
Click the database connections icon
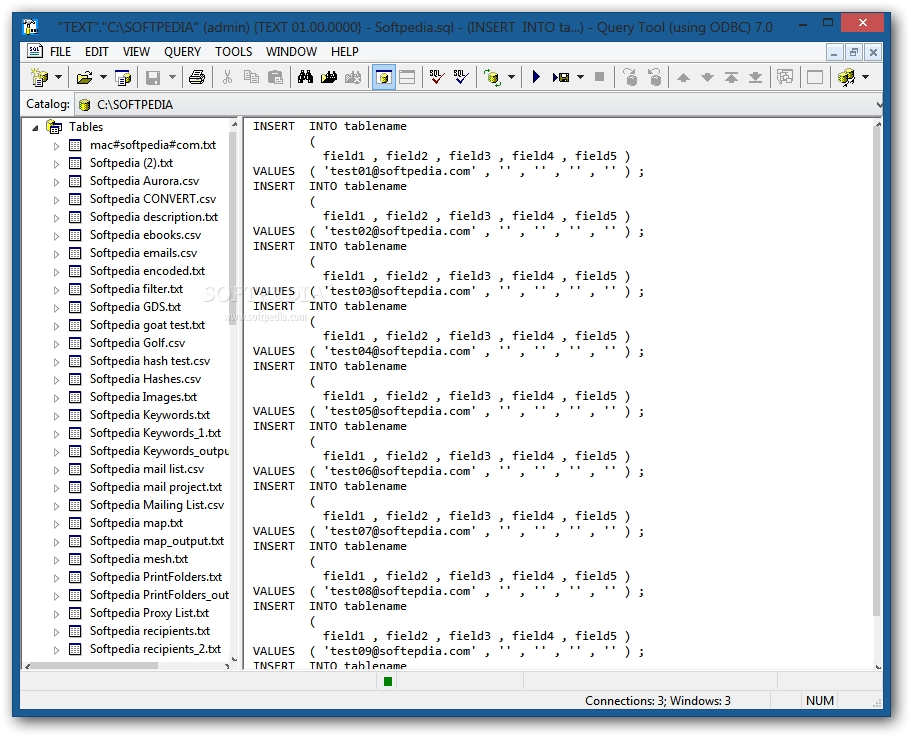[847, 77]
